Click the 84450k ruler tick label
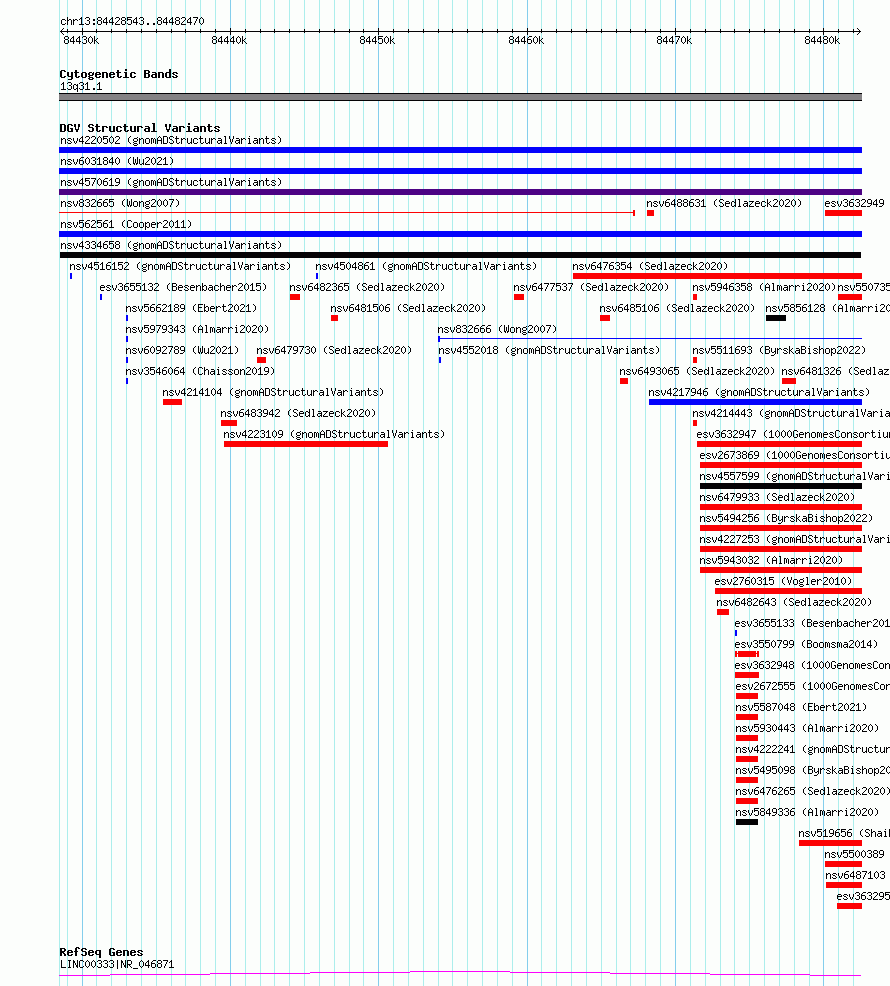The width and height of the screenshot is (890, 986). [377, 40]
